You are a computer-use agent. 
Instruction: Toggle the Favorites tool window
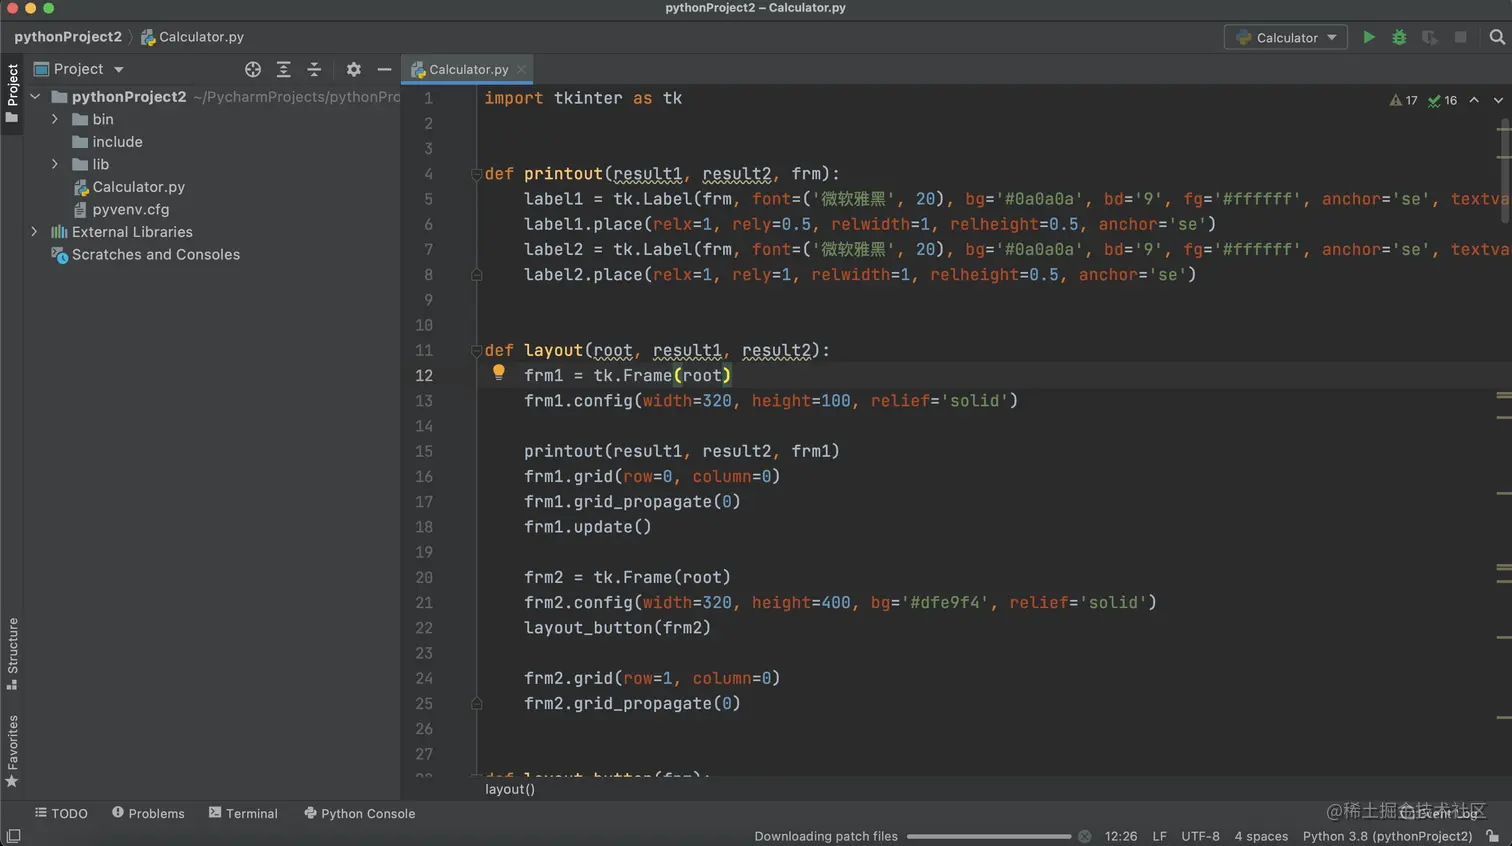[x=12, y=750]
